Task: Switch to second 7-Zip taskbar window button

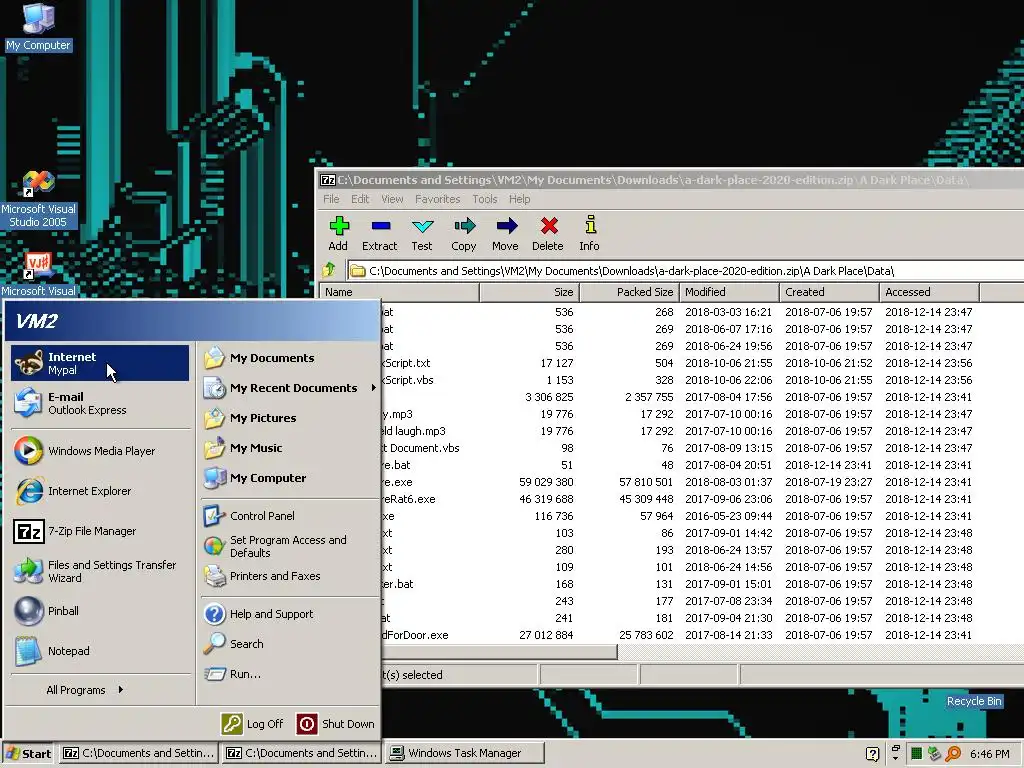Action: point(301,754)
